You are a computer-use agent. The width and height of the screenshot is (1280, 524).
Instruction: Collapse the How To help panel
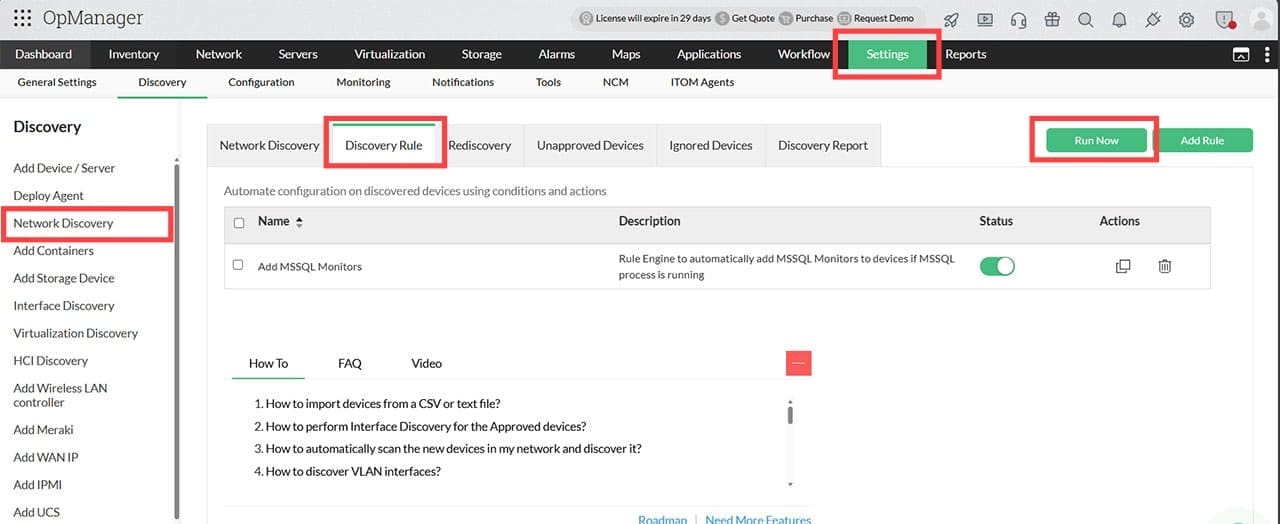[799, 364]
